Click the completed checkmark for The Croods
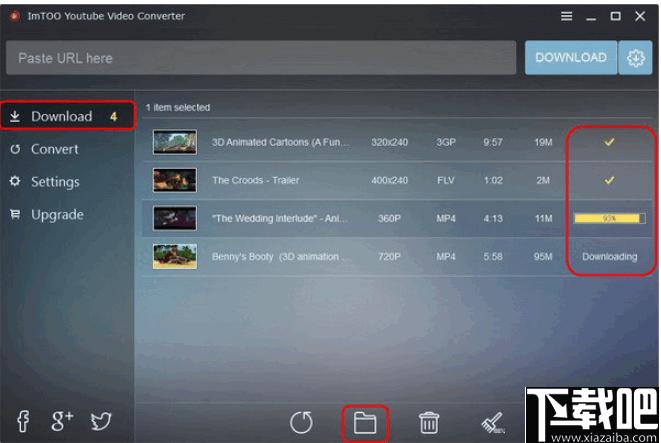 609,180
